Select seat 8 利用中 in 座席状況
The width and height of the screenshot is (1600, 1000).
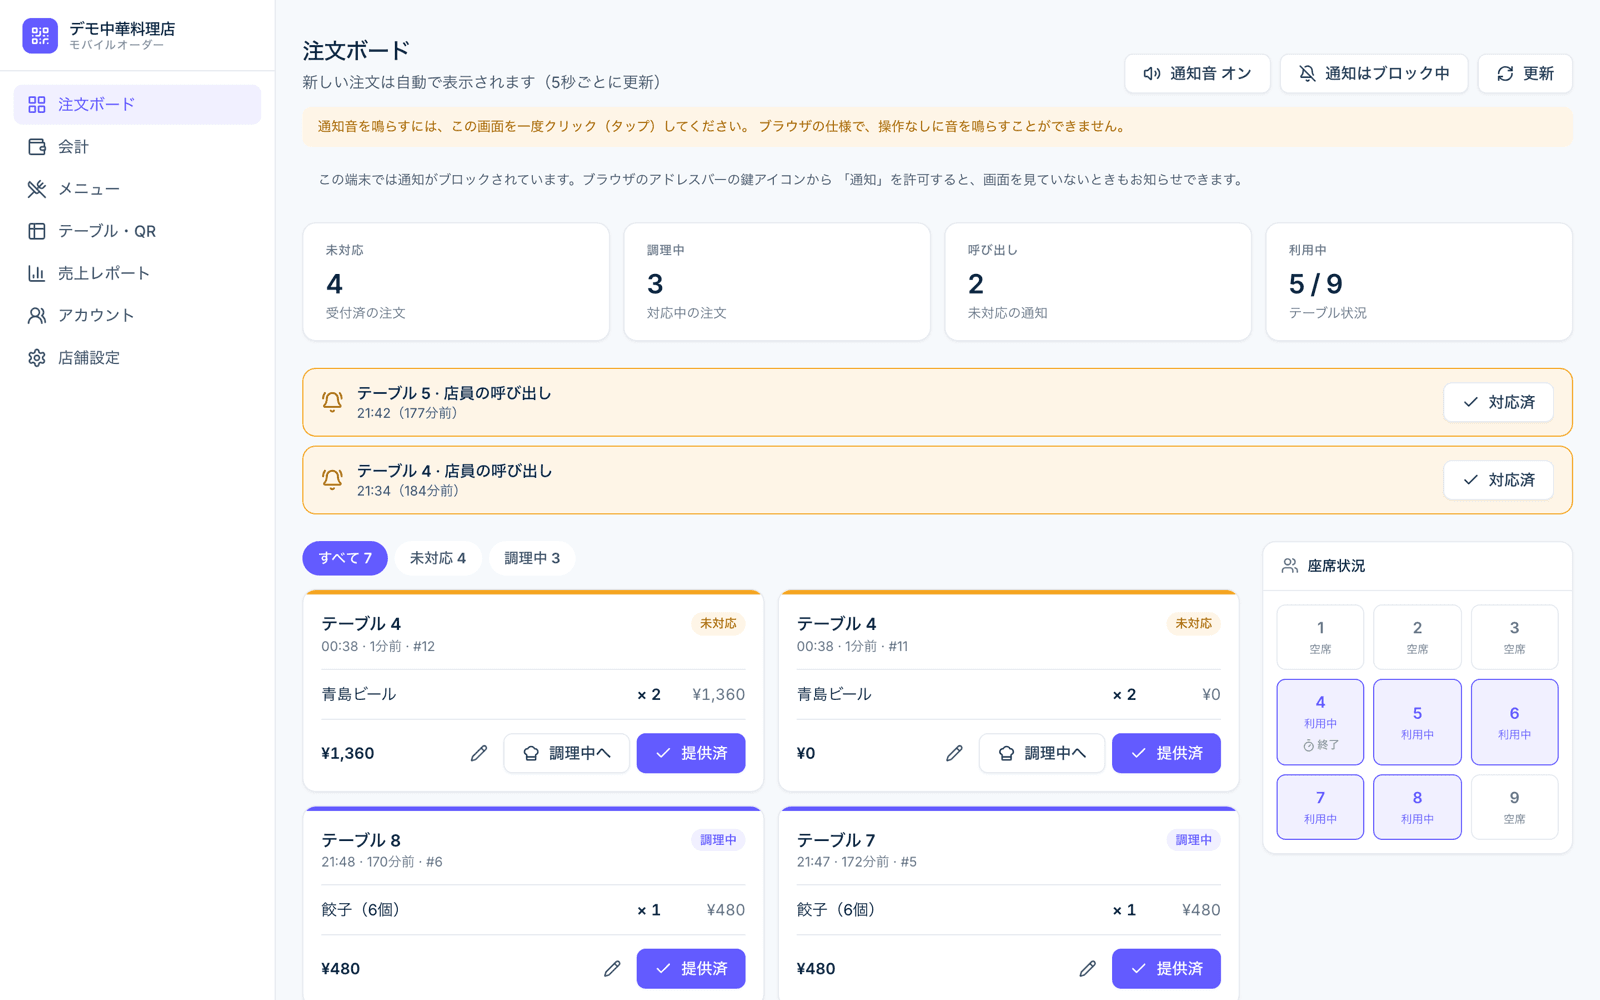tap(1417, 807)
